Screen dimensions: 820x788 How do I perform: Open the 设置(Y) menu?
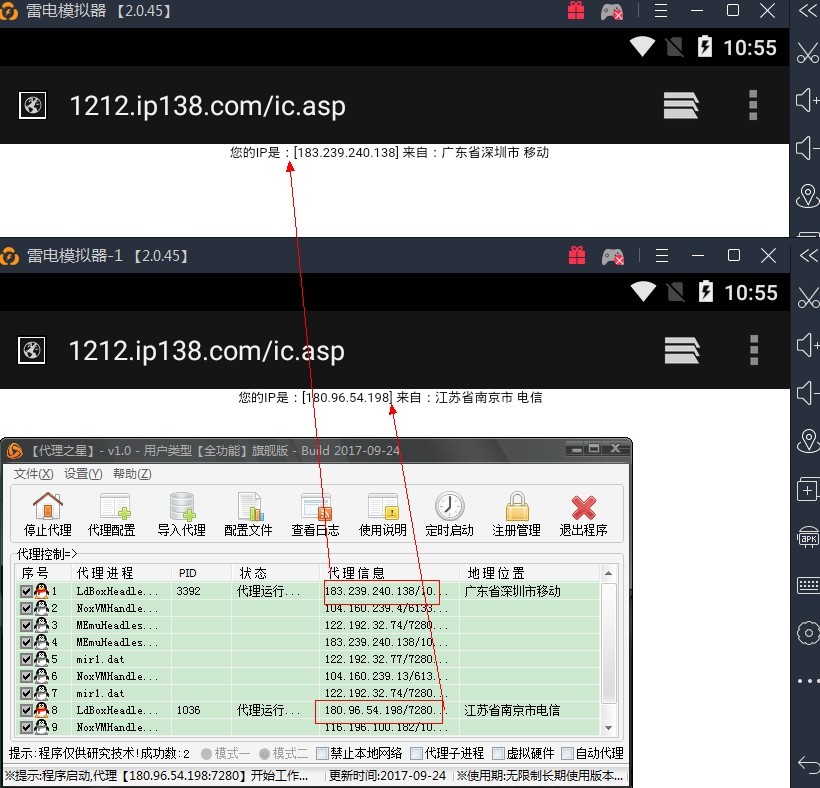pos(83,474)
